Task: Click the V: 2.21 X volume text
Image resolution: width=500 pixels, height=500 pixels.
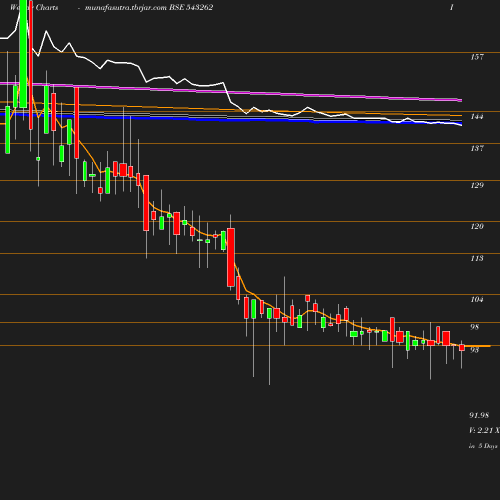Action: pos(484,430)
